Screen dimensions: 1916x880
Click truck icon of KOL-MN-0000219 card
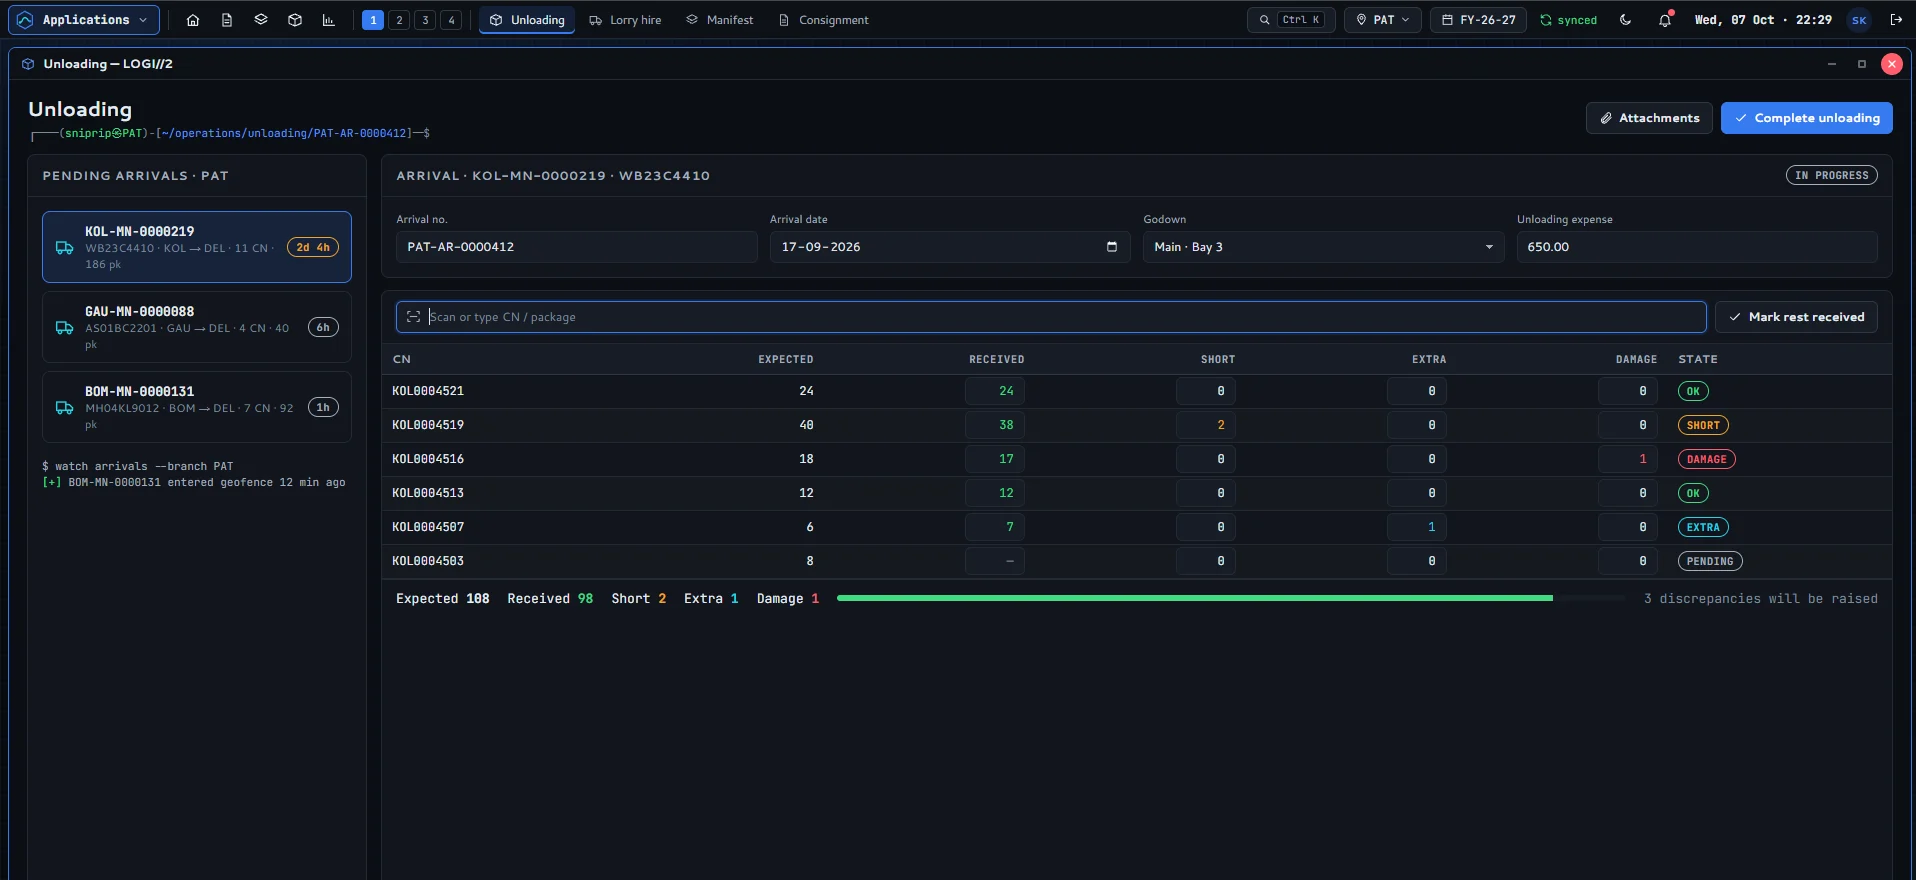coord(64,248)
